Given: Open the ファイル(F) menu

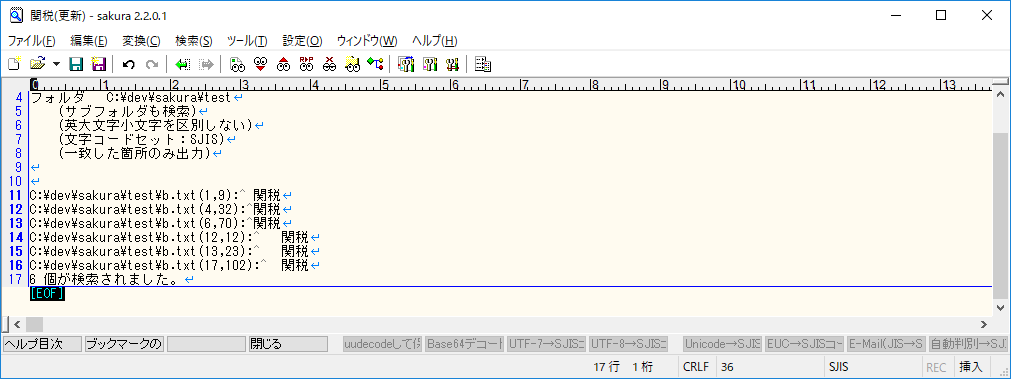Looking at the screenshot, I should click(x=32, y=41).
